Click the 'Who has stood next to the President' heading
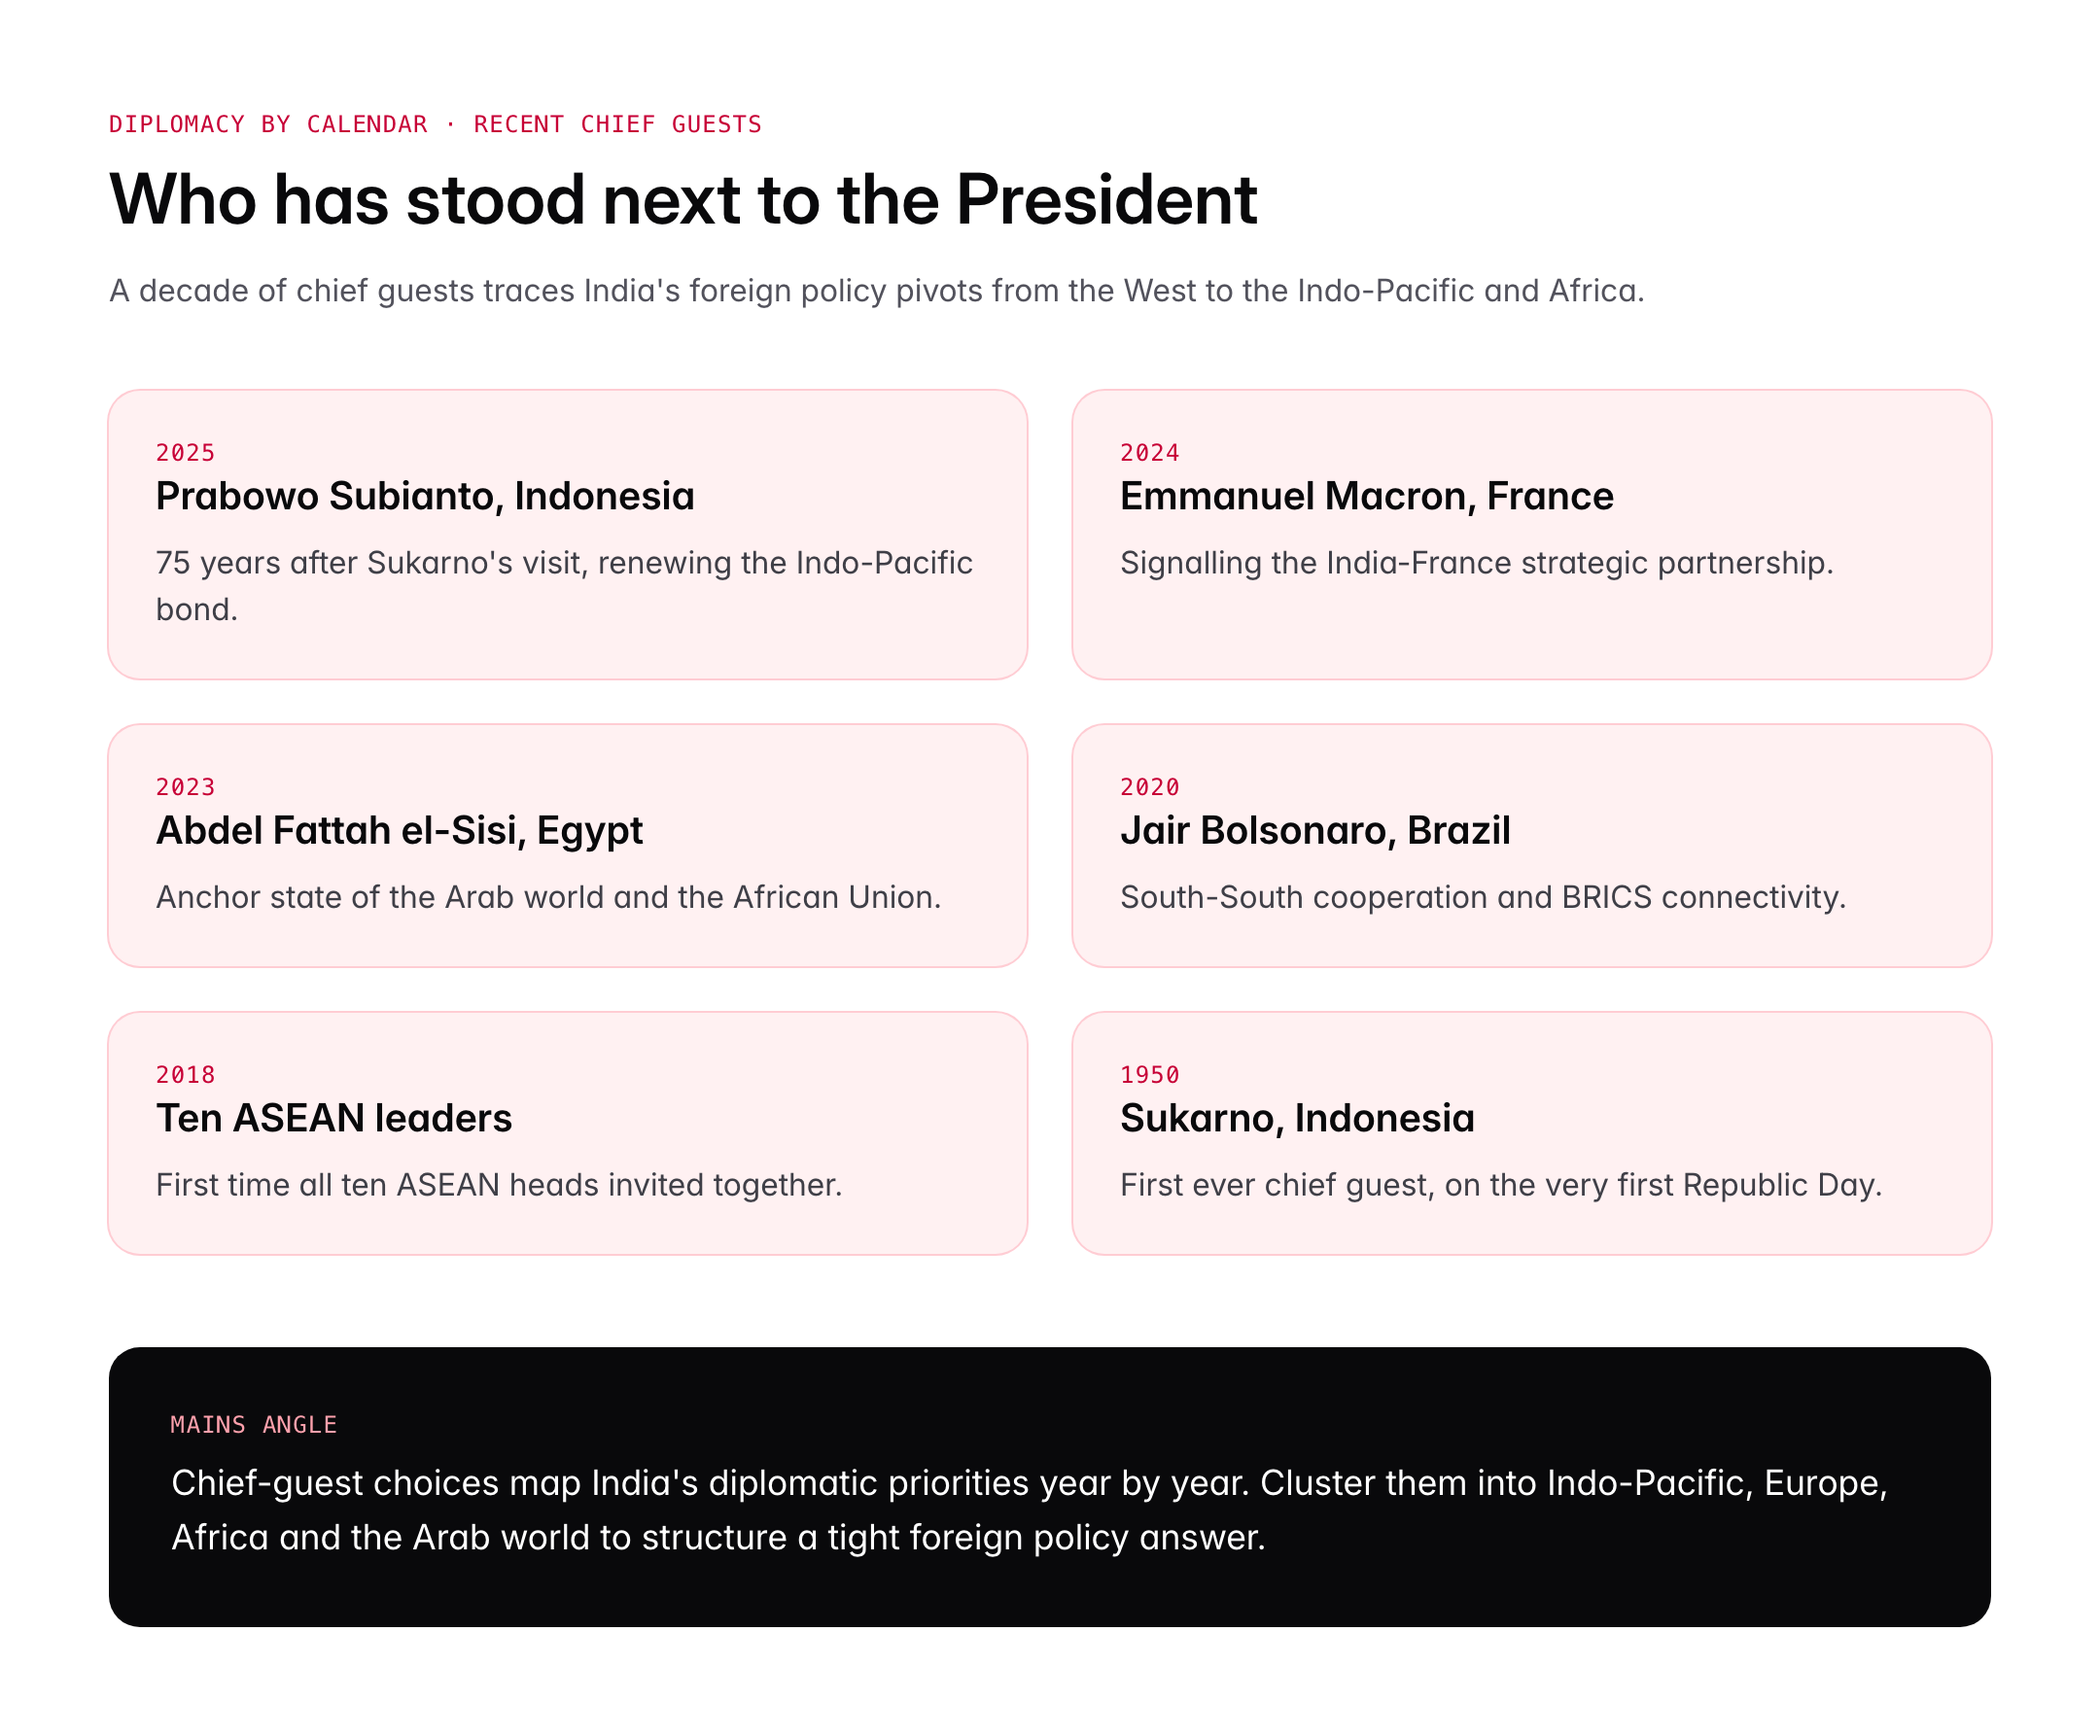Image resolution: width=2100 pixels, height=1736 pixels. tap(683, 200)
